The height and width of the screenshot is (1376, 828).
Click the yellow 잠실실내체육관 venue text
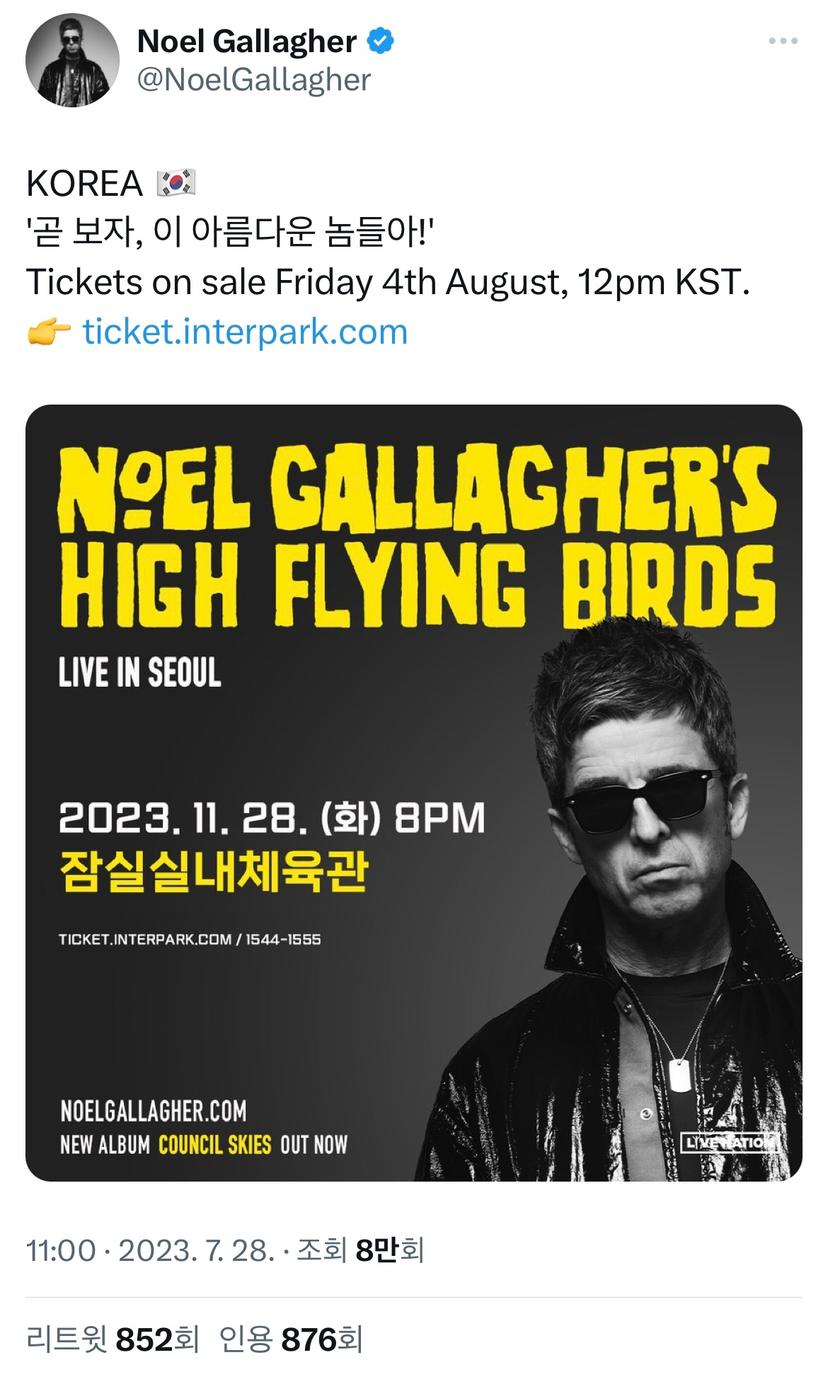click(214, 870)
